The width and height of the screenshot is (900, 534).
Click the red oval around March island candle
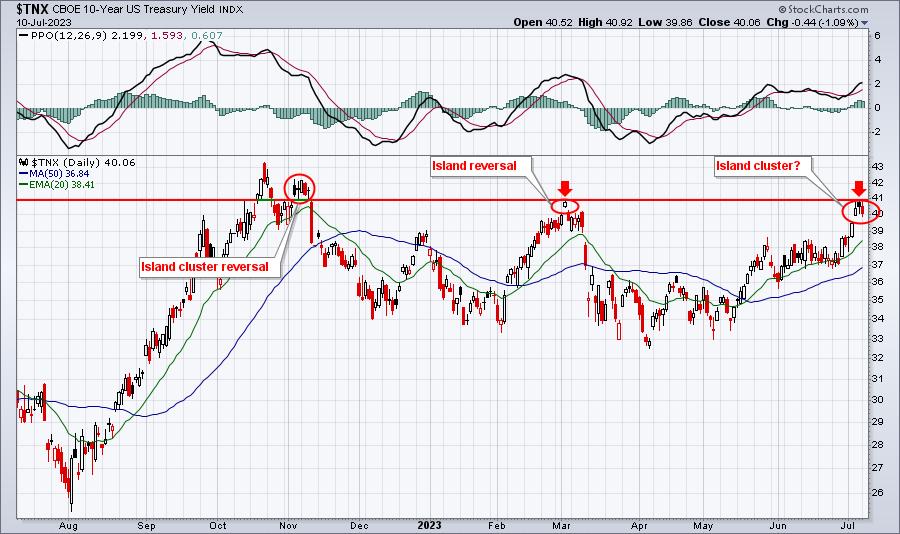(565, 206)
